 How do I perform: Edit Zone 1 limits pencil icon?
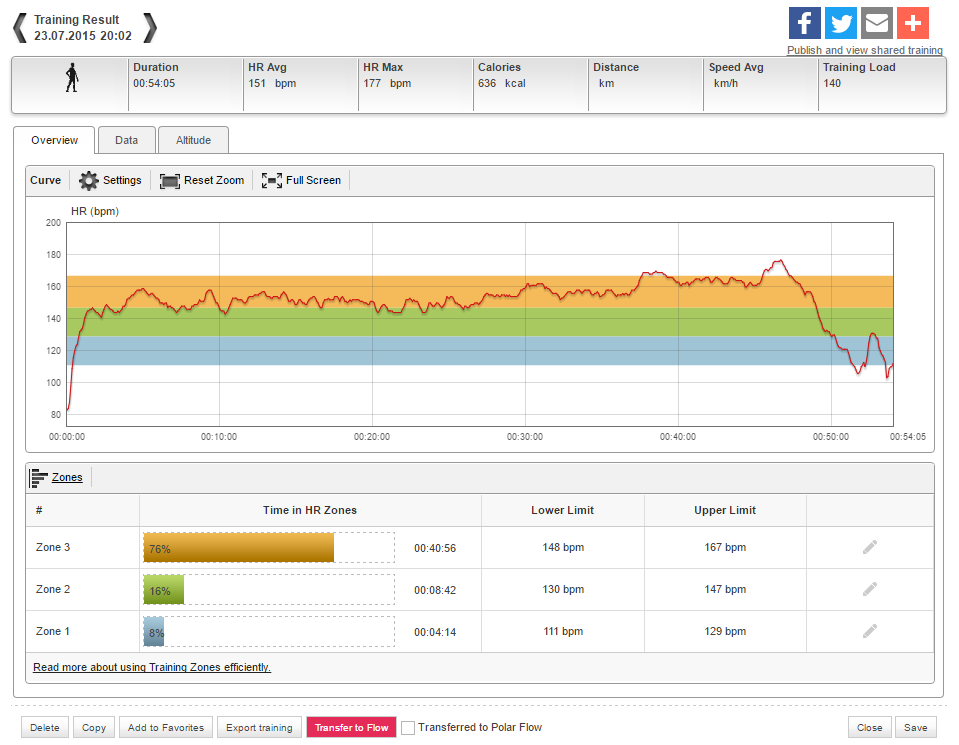coord(870,631)
